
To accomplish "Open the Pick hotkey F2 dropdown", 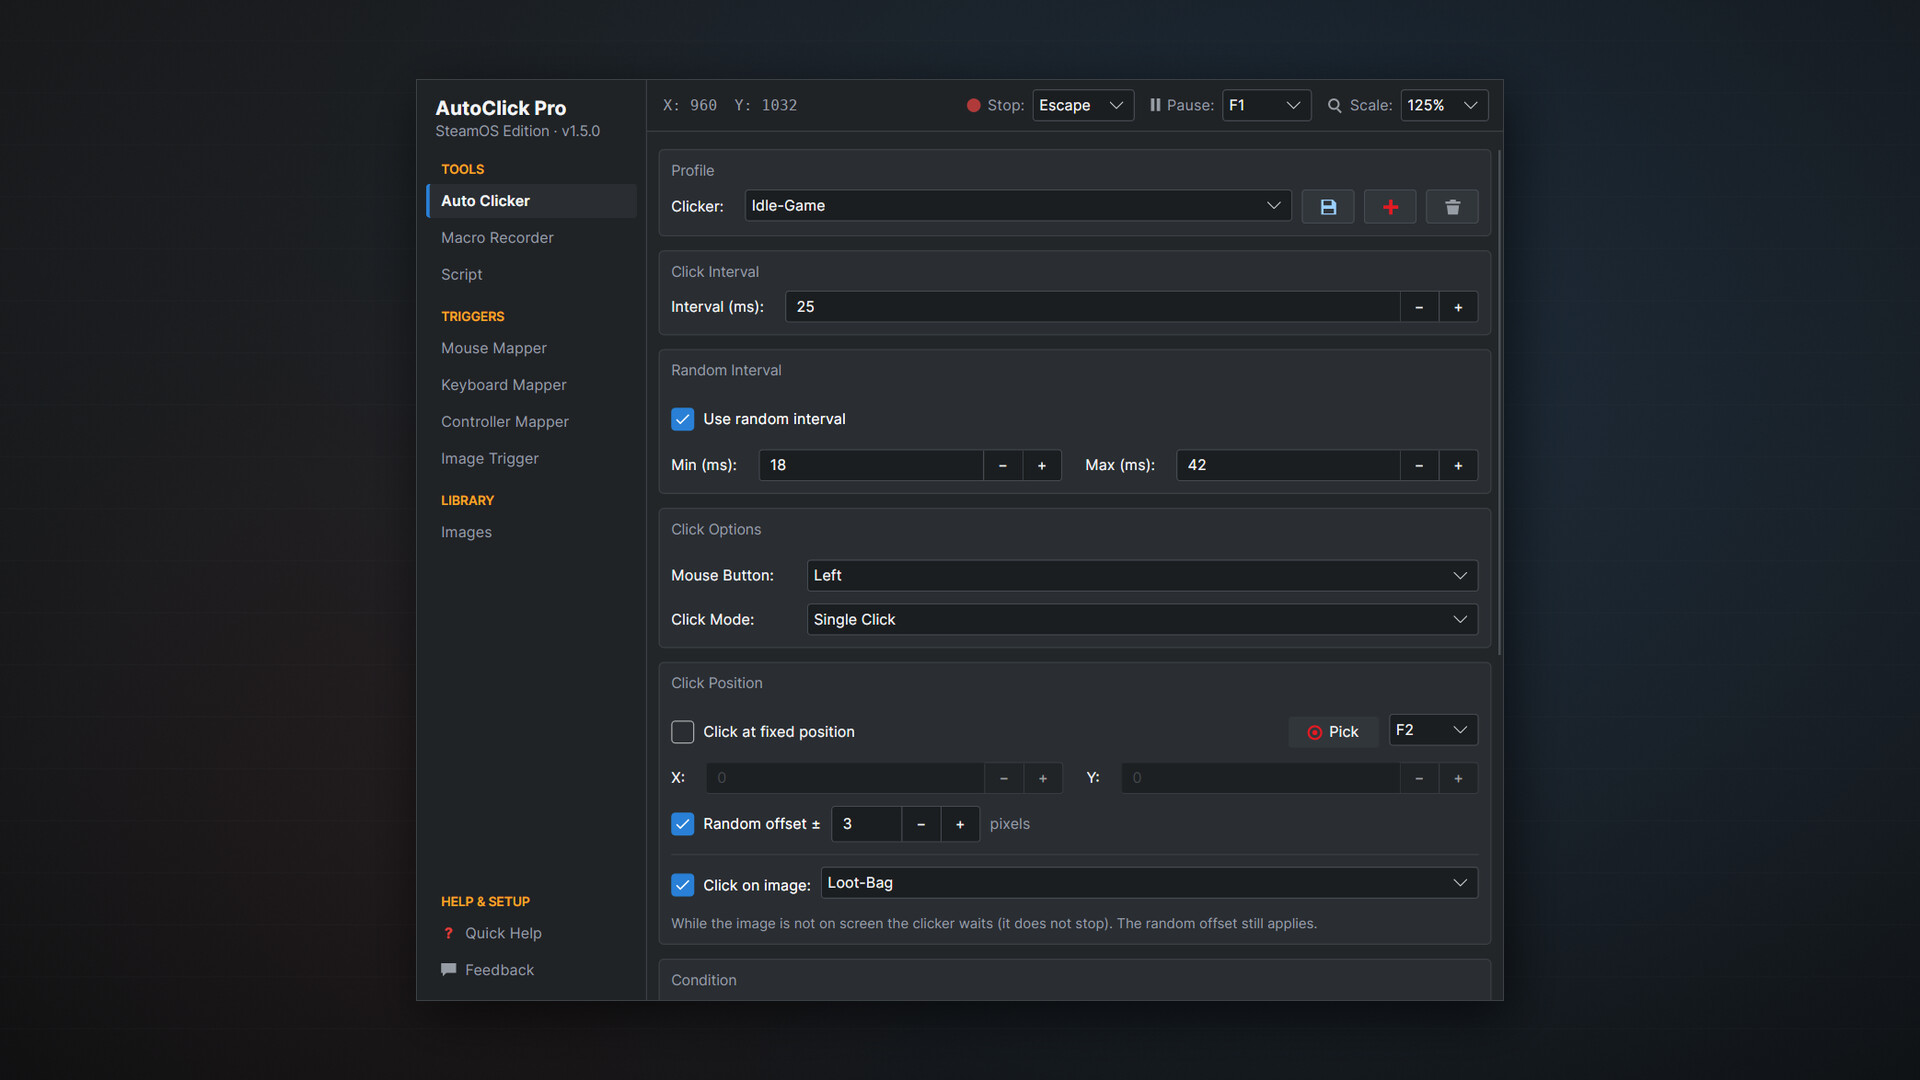I will click(x=1433, y=730).
